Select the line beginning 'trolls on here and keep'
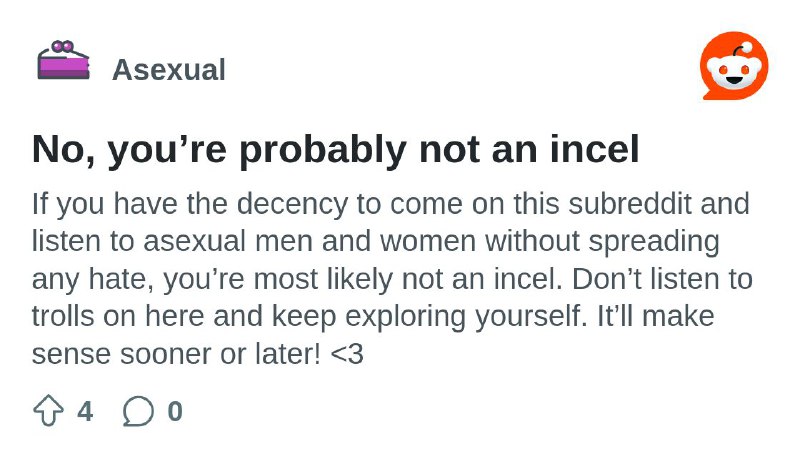Viewport: 800px width, 464px height. point(373,316)
